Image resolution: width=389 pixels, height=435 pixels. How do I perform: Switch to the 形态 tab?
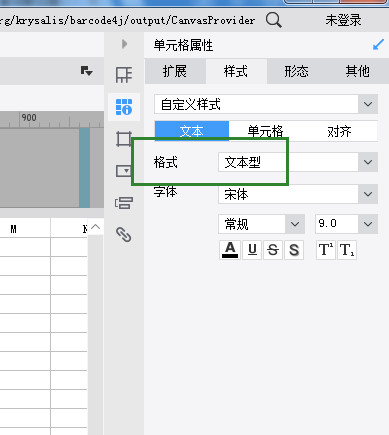[x=297, y=71]
